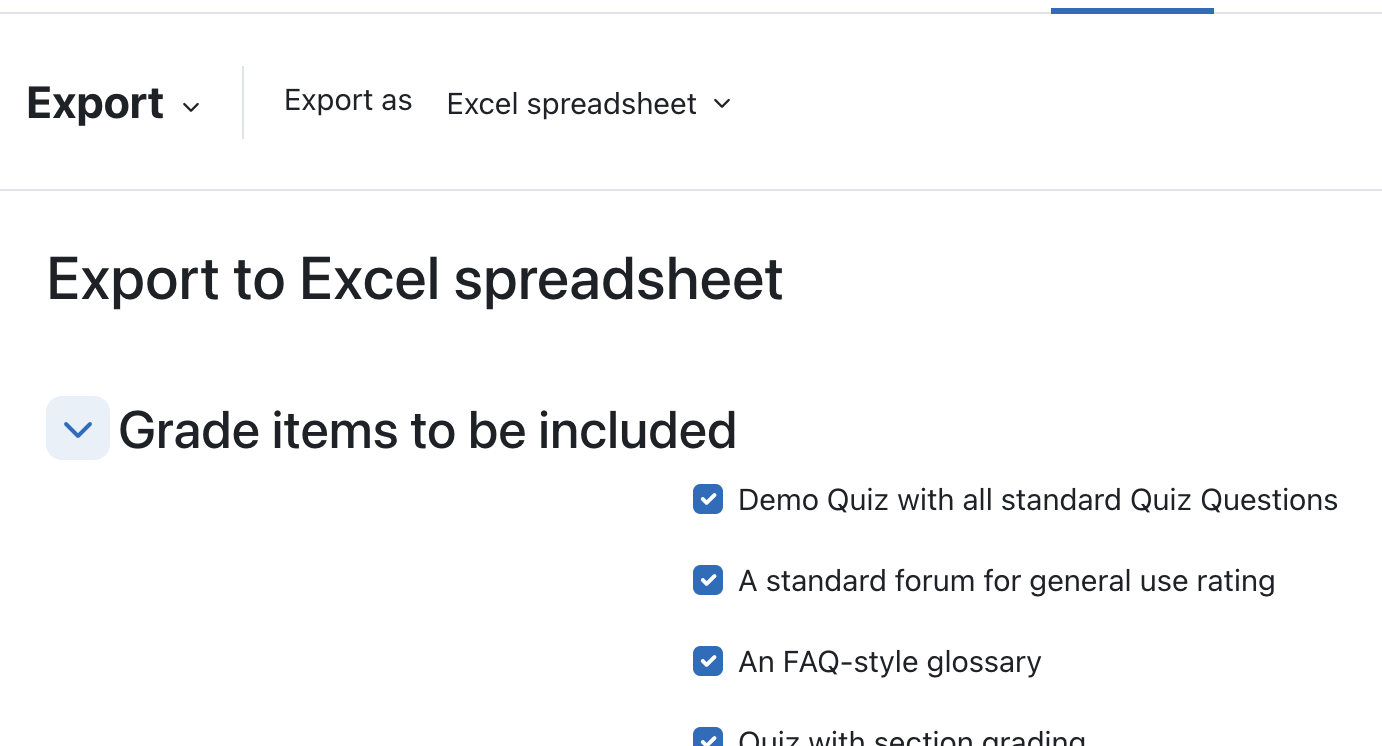This screenshot has width=1382, height=746.
Task: Uncheck A standard forum for general use rating checkbox
Action: [x=708, y=580]
